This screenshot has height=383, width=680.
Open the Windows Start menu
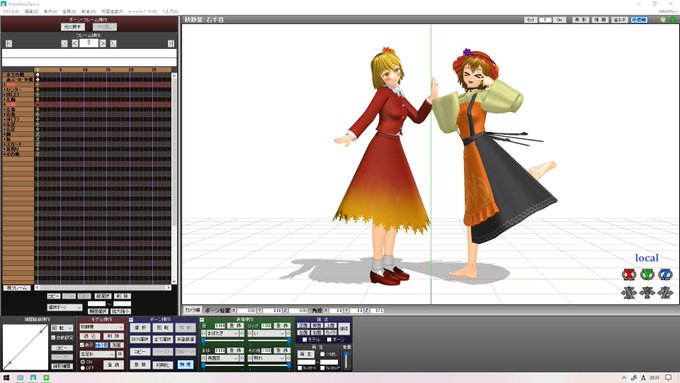click(x=6, y=378)
